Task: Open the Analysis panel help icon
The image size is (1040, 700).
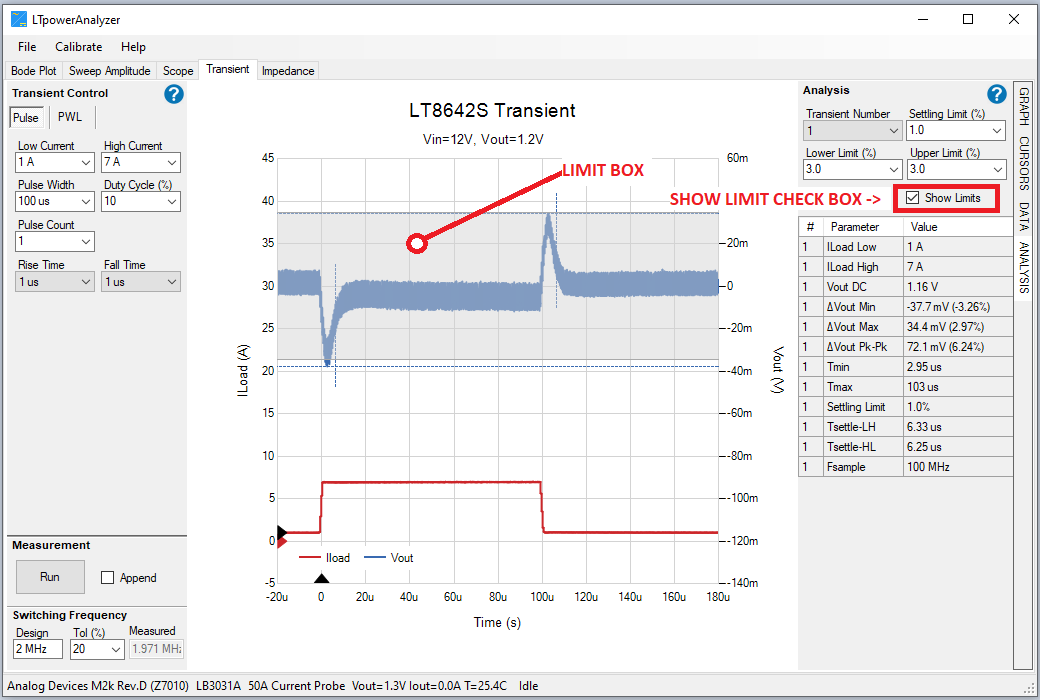Action: (x=996, y=93)
